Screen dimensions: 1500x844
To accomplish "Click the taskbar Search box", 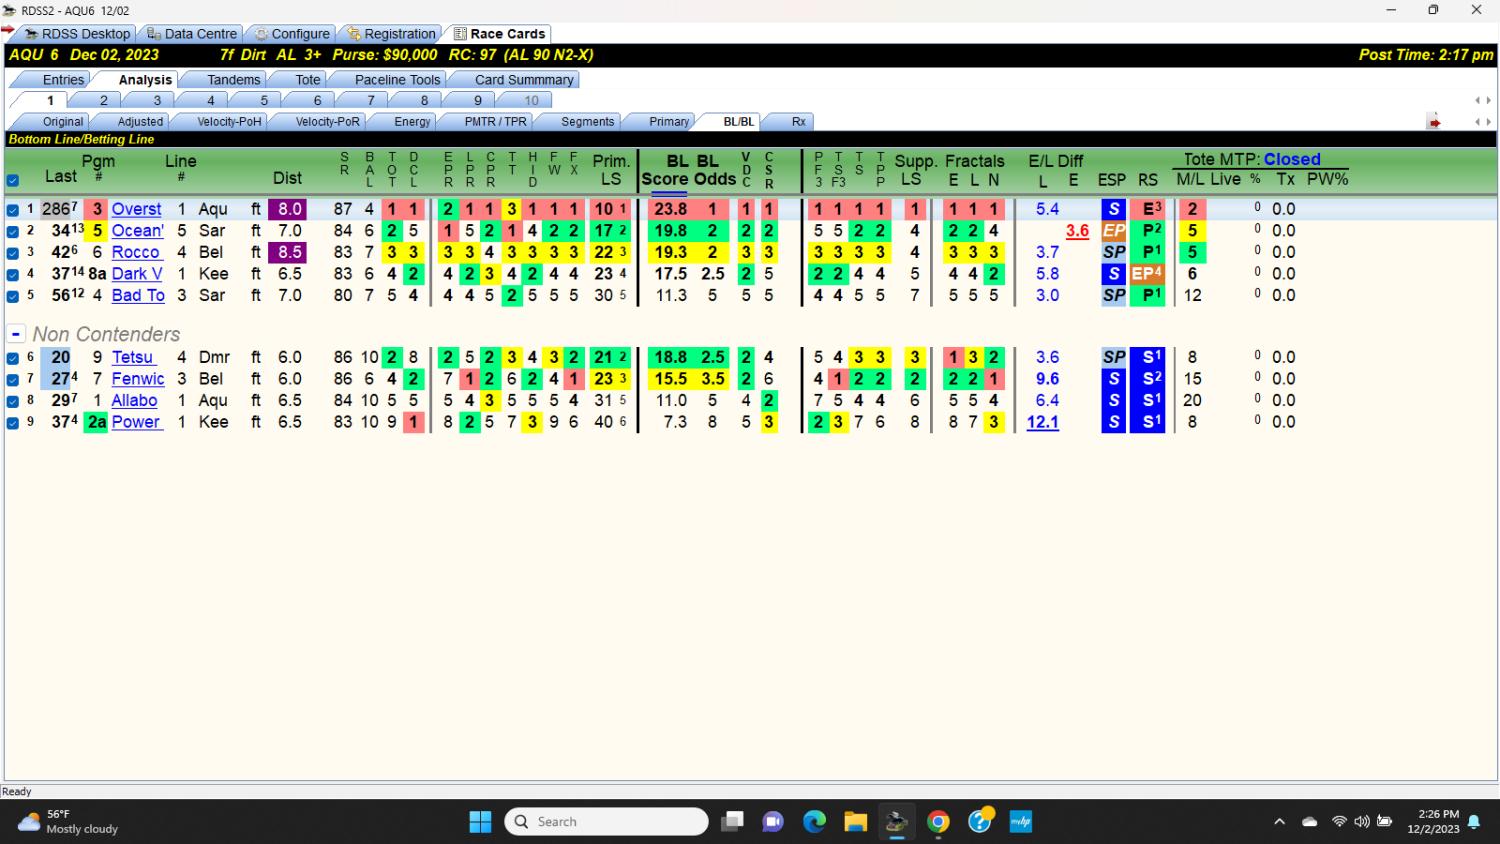I will coord(607,822).
